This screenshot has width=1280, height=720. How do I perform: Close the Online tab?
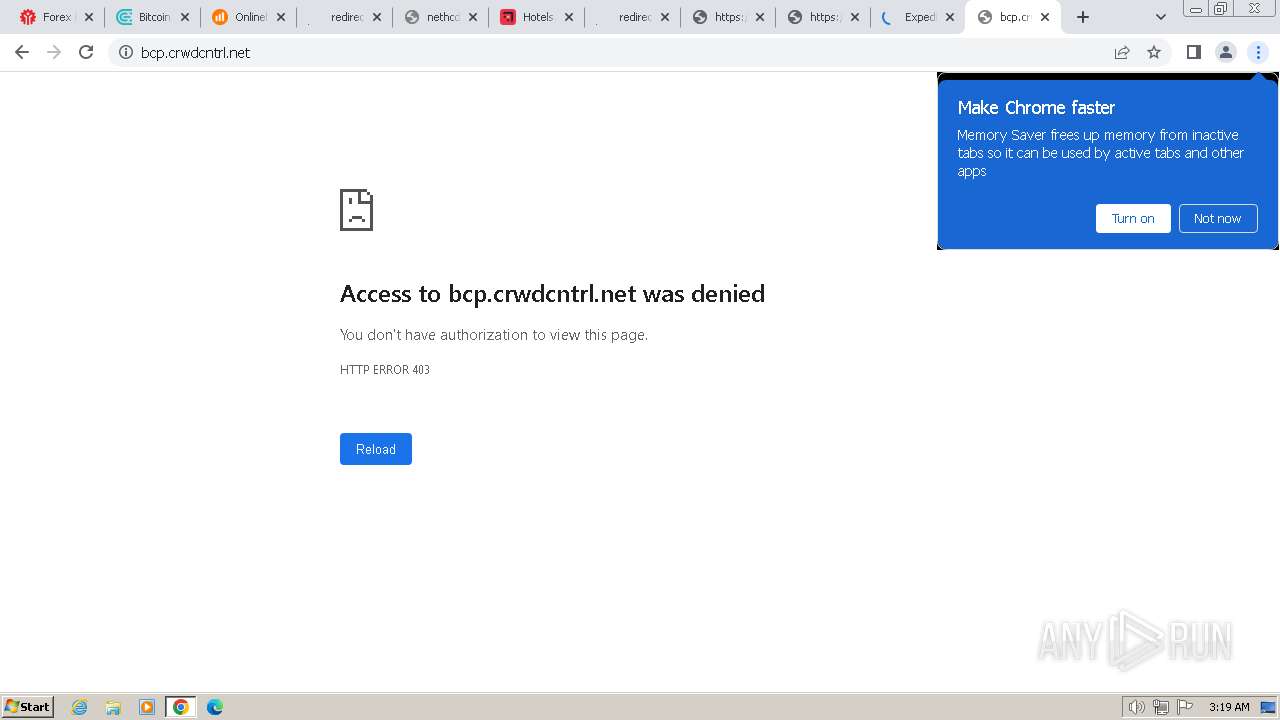pos(281,17)
